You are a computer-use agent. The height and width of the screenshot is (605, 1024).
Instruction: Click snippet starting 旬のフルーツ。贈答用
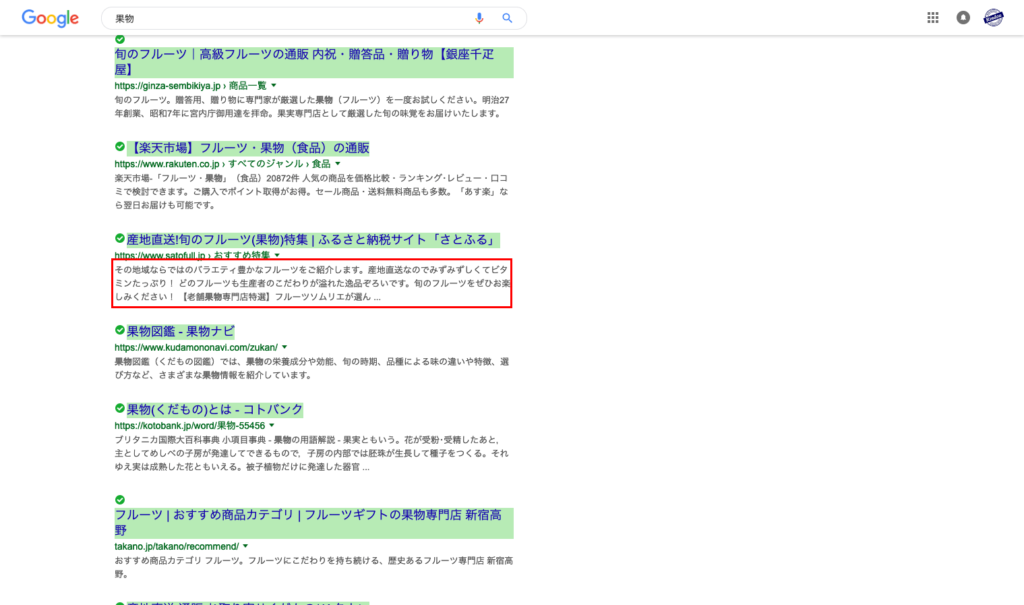(x=312, y=106)
